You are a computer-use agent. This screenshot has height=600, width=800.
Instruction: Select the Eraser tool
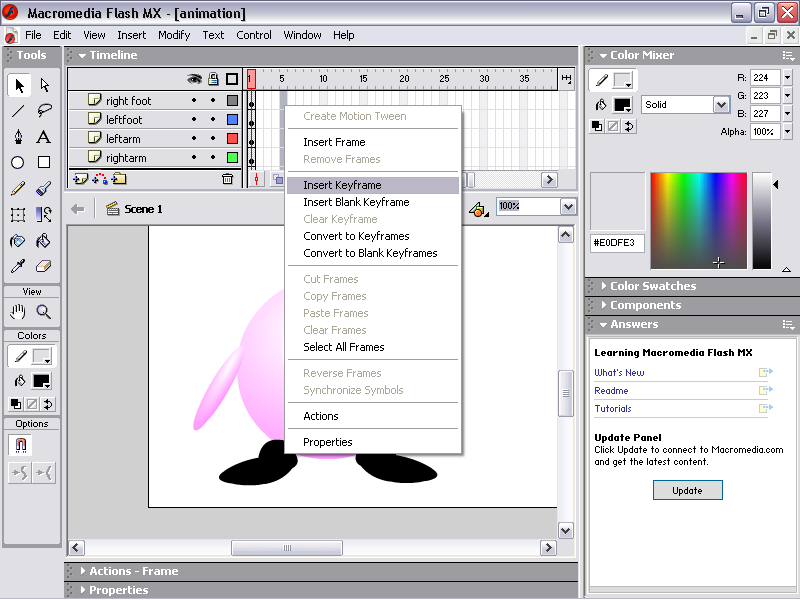(44, 267)
